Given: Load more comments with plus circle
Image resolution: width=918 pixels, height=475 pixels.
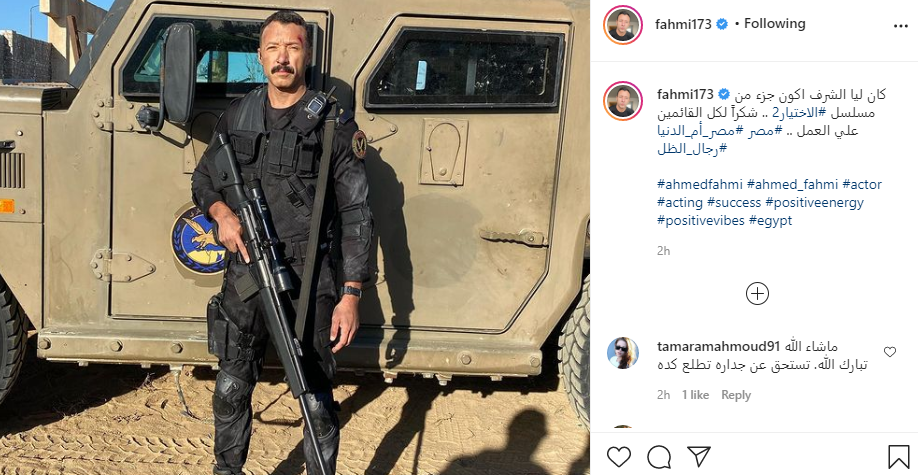Looking at the screenshot, I should click(x=757, y=293).
